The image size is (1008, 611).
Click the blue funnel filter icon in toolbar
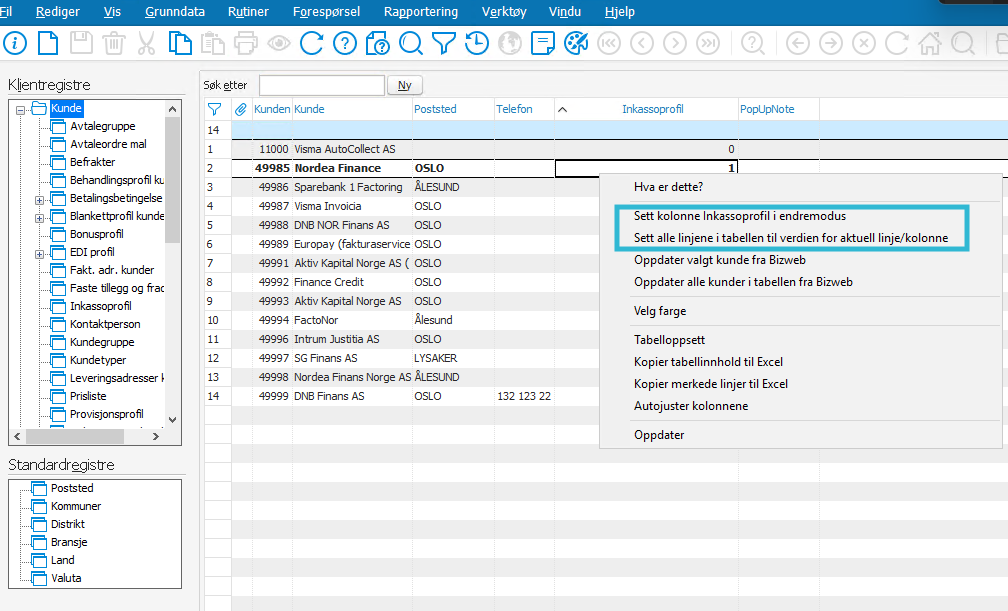pyautogui.click(x=444, y=44)
